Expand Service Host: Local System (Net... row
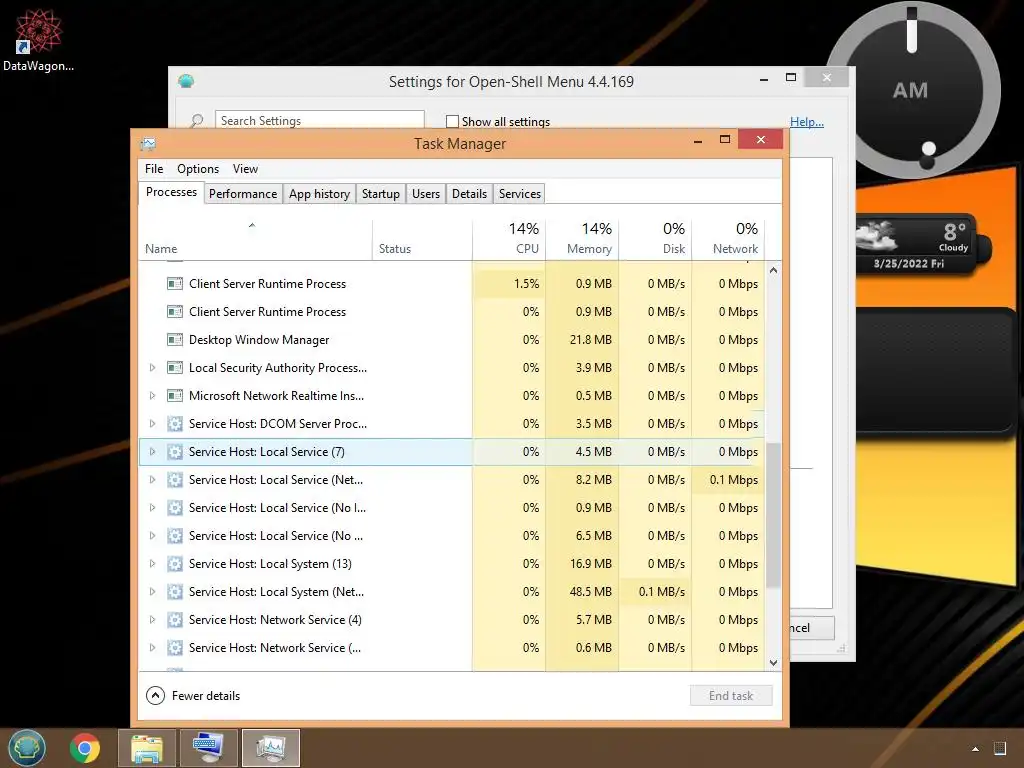 coord(152,592)
